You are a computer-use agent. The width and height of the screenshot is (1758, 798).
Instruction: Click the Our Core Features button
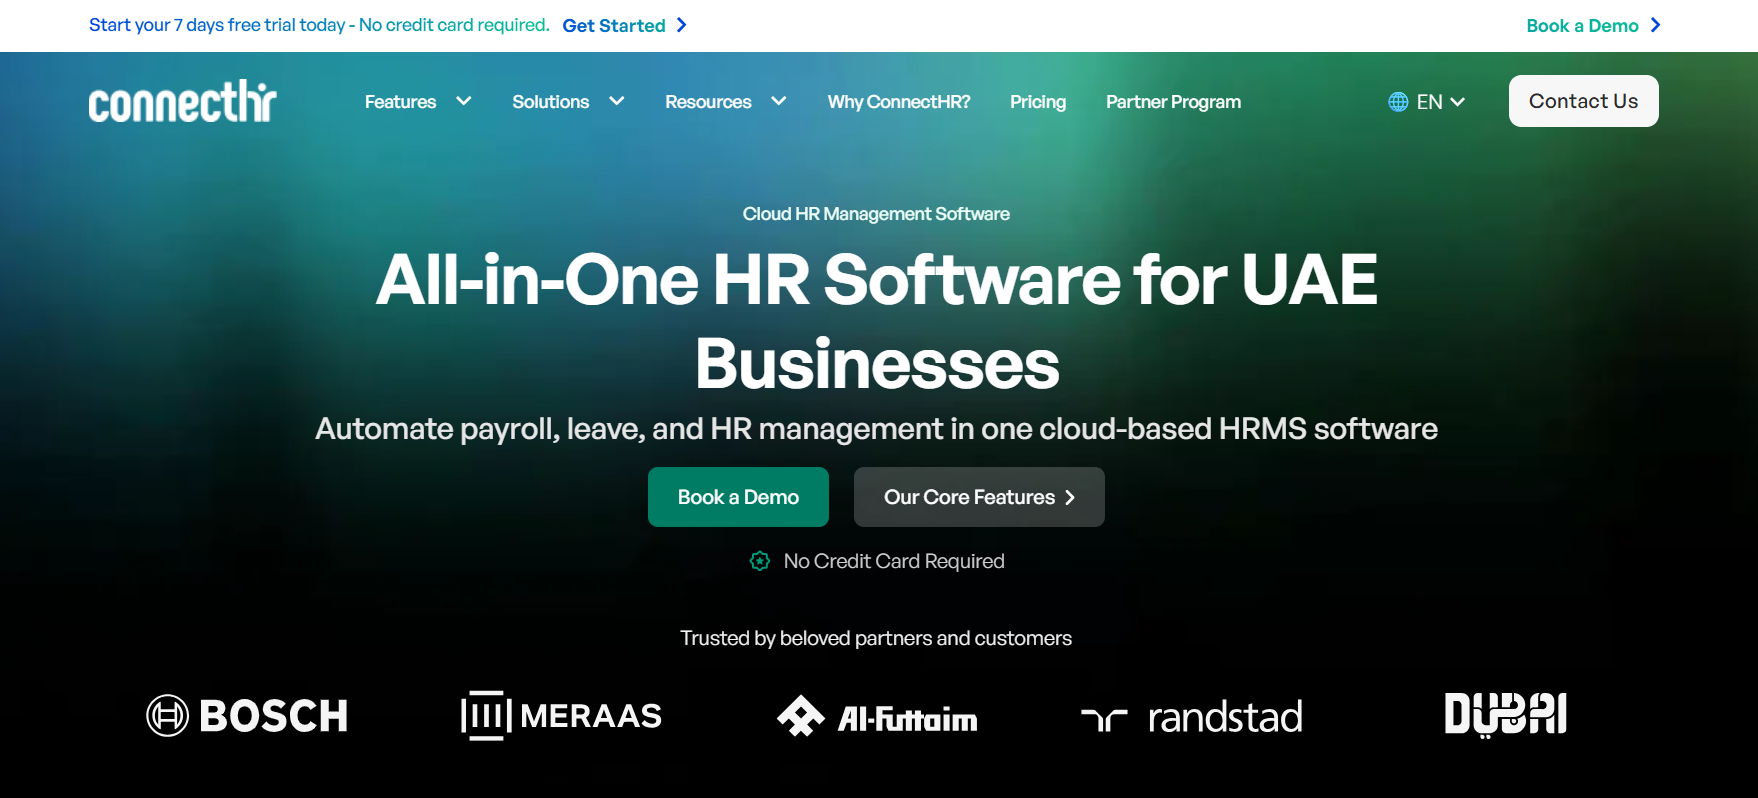(979, 497)
